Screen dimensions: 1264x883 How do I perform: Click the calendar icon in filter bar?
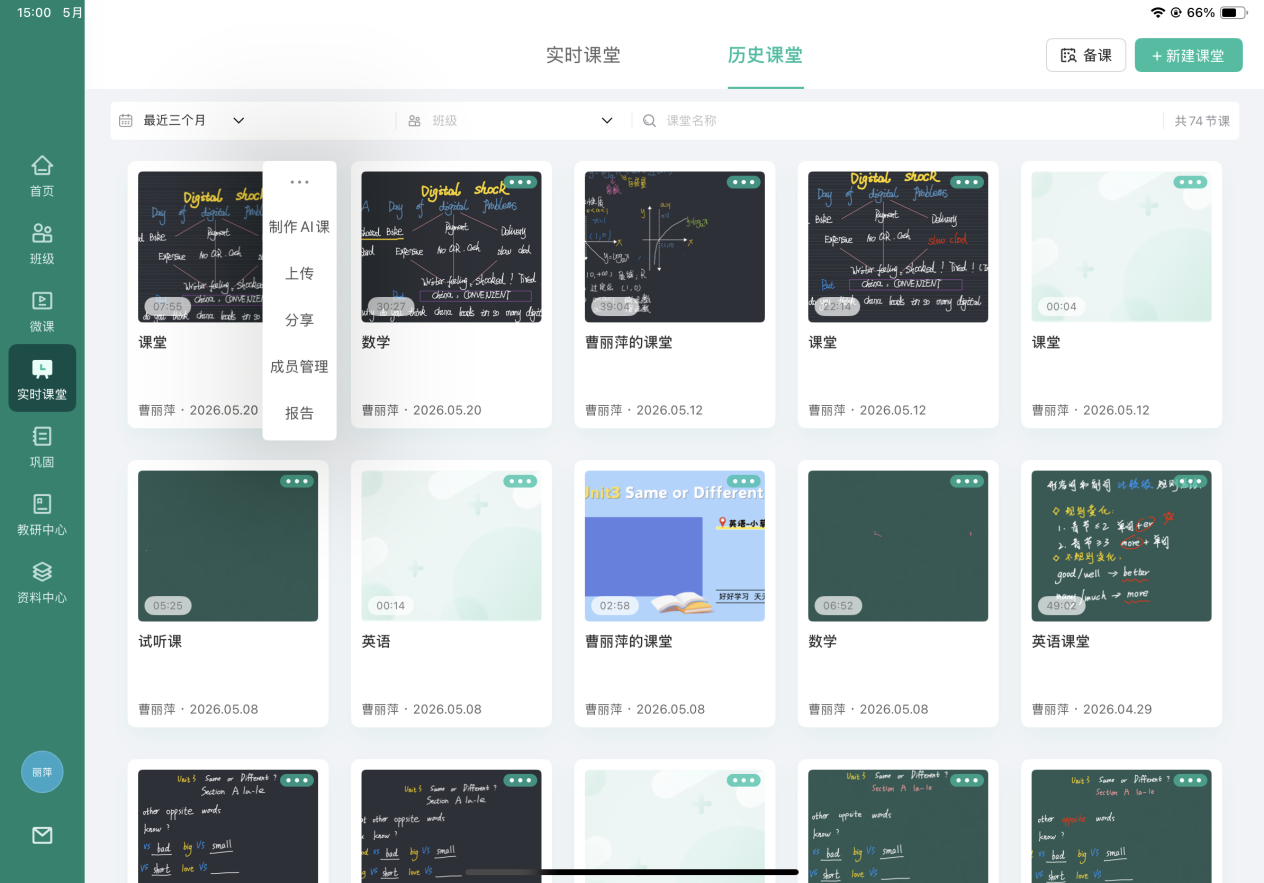tap(125, 120)
